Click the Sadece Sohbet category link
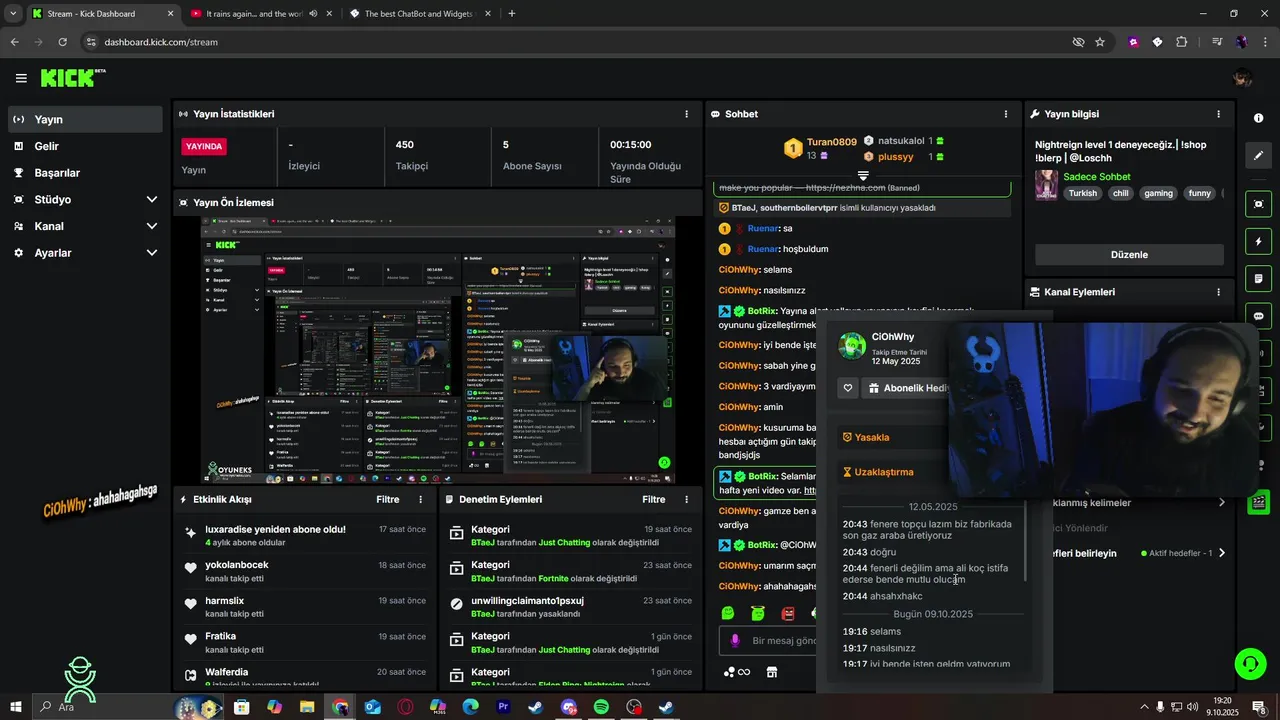 click(1097, 177)
